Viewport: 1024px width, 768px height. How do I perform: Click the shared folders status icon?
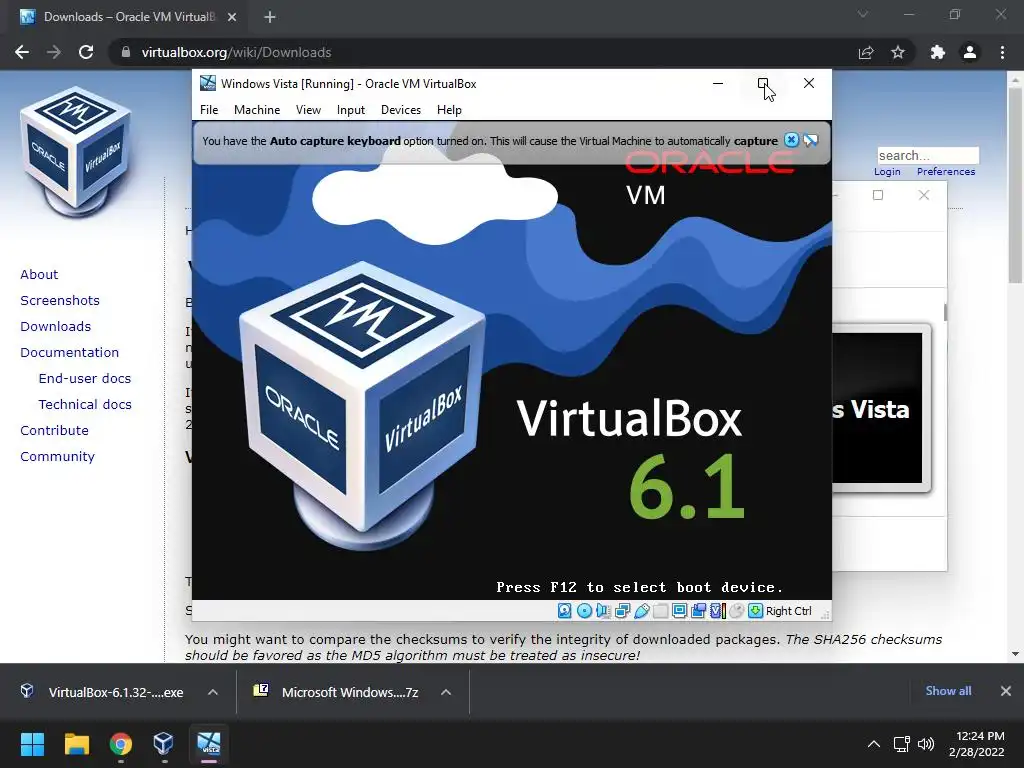coord(660,611)
